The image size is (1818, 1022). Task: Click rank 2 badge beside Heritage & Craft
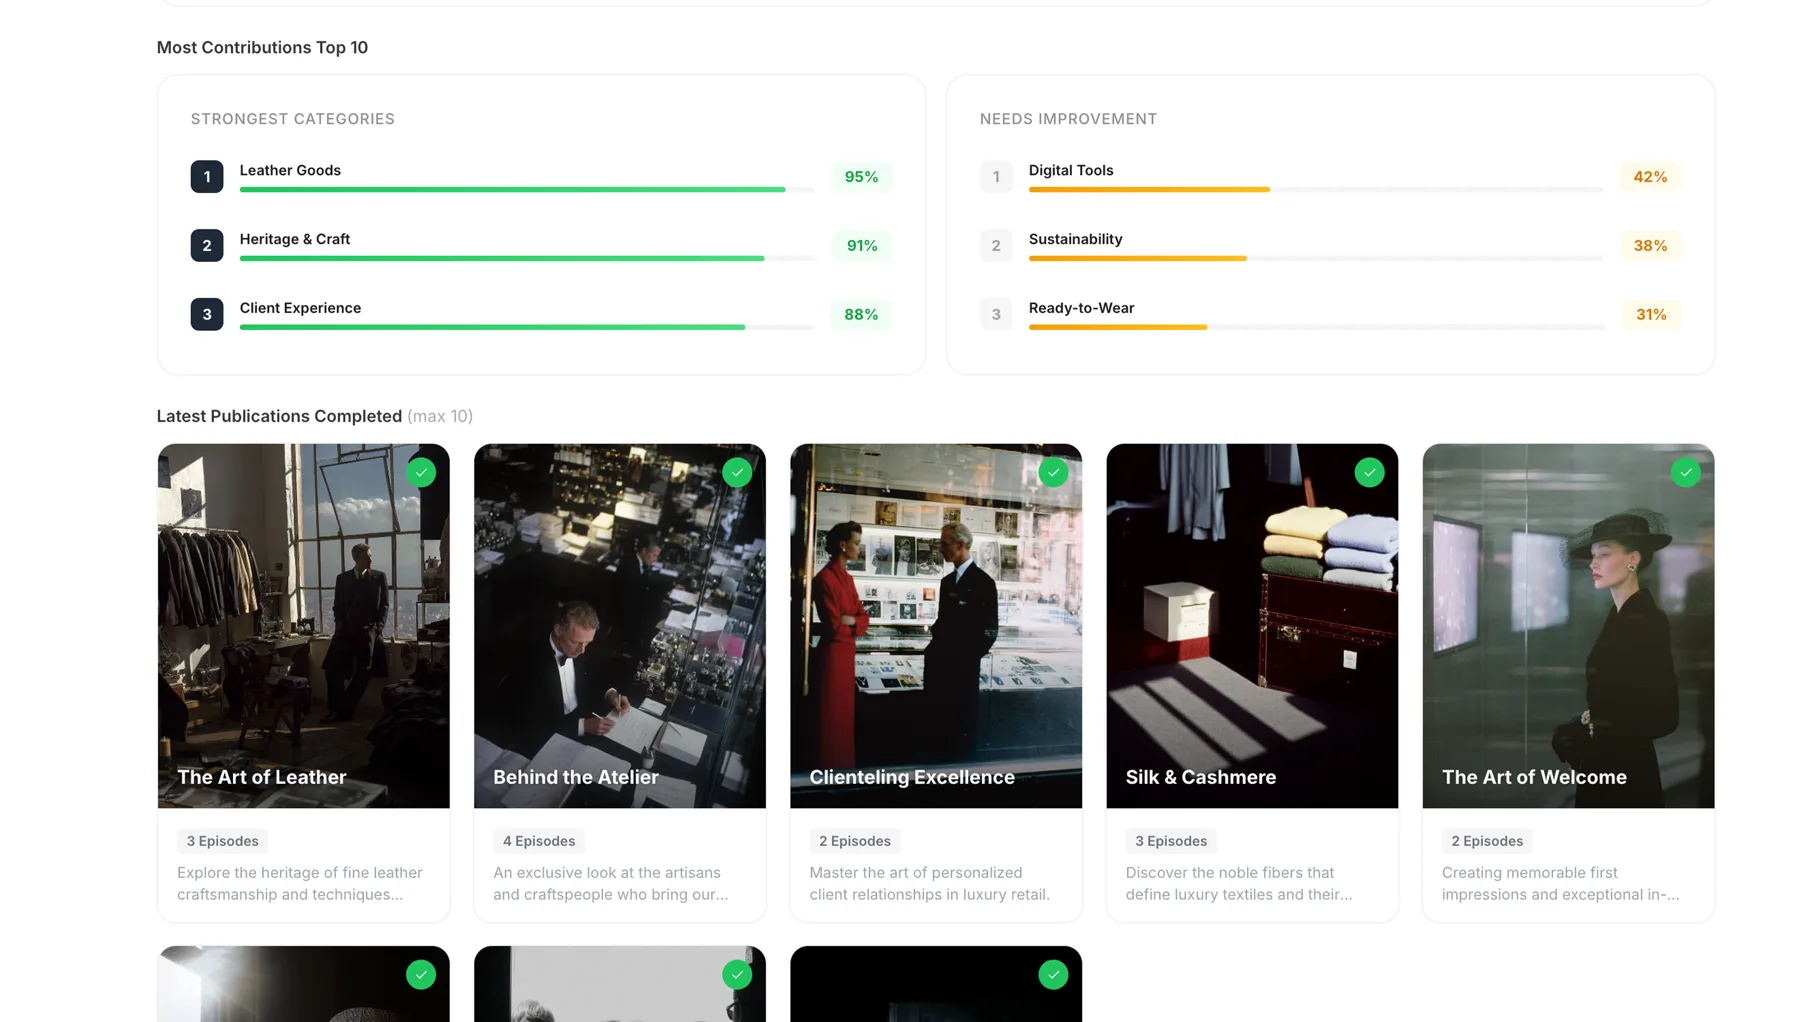pos(207,246)
